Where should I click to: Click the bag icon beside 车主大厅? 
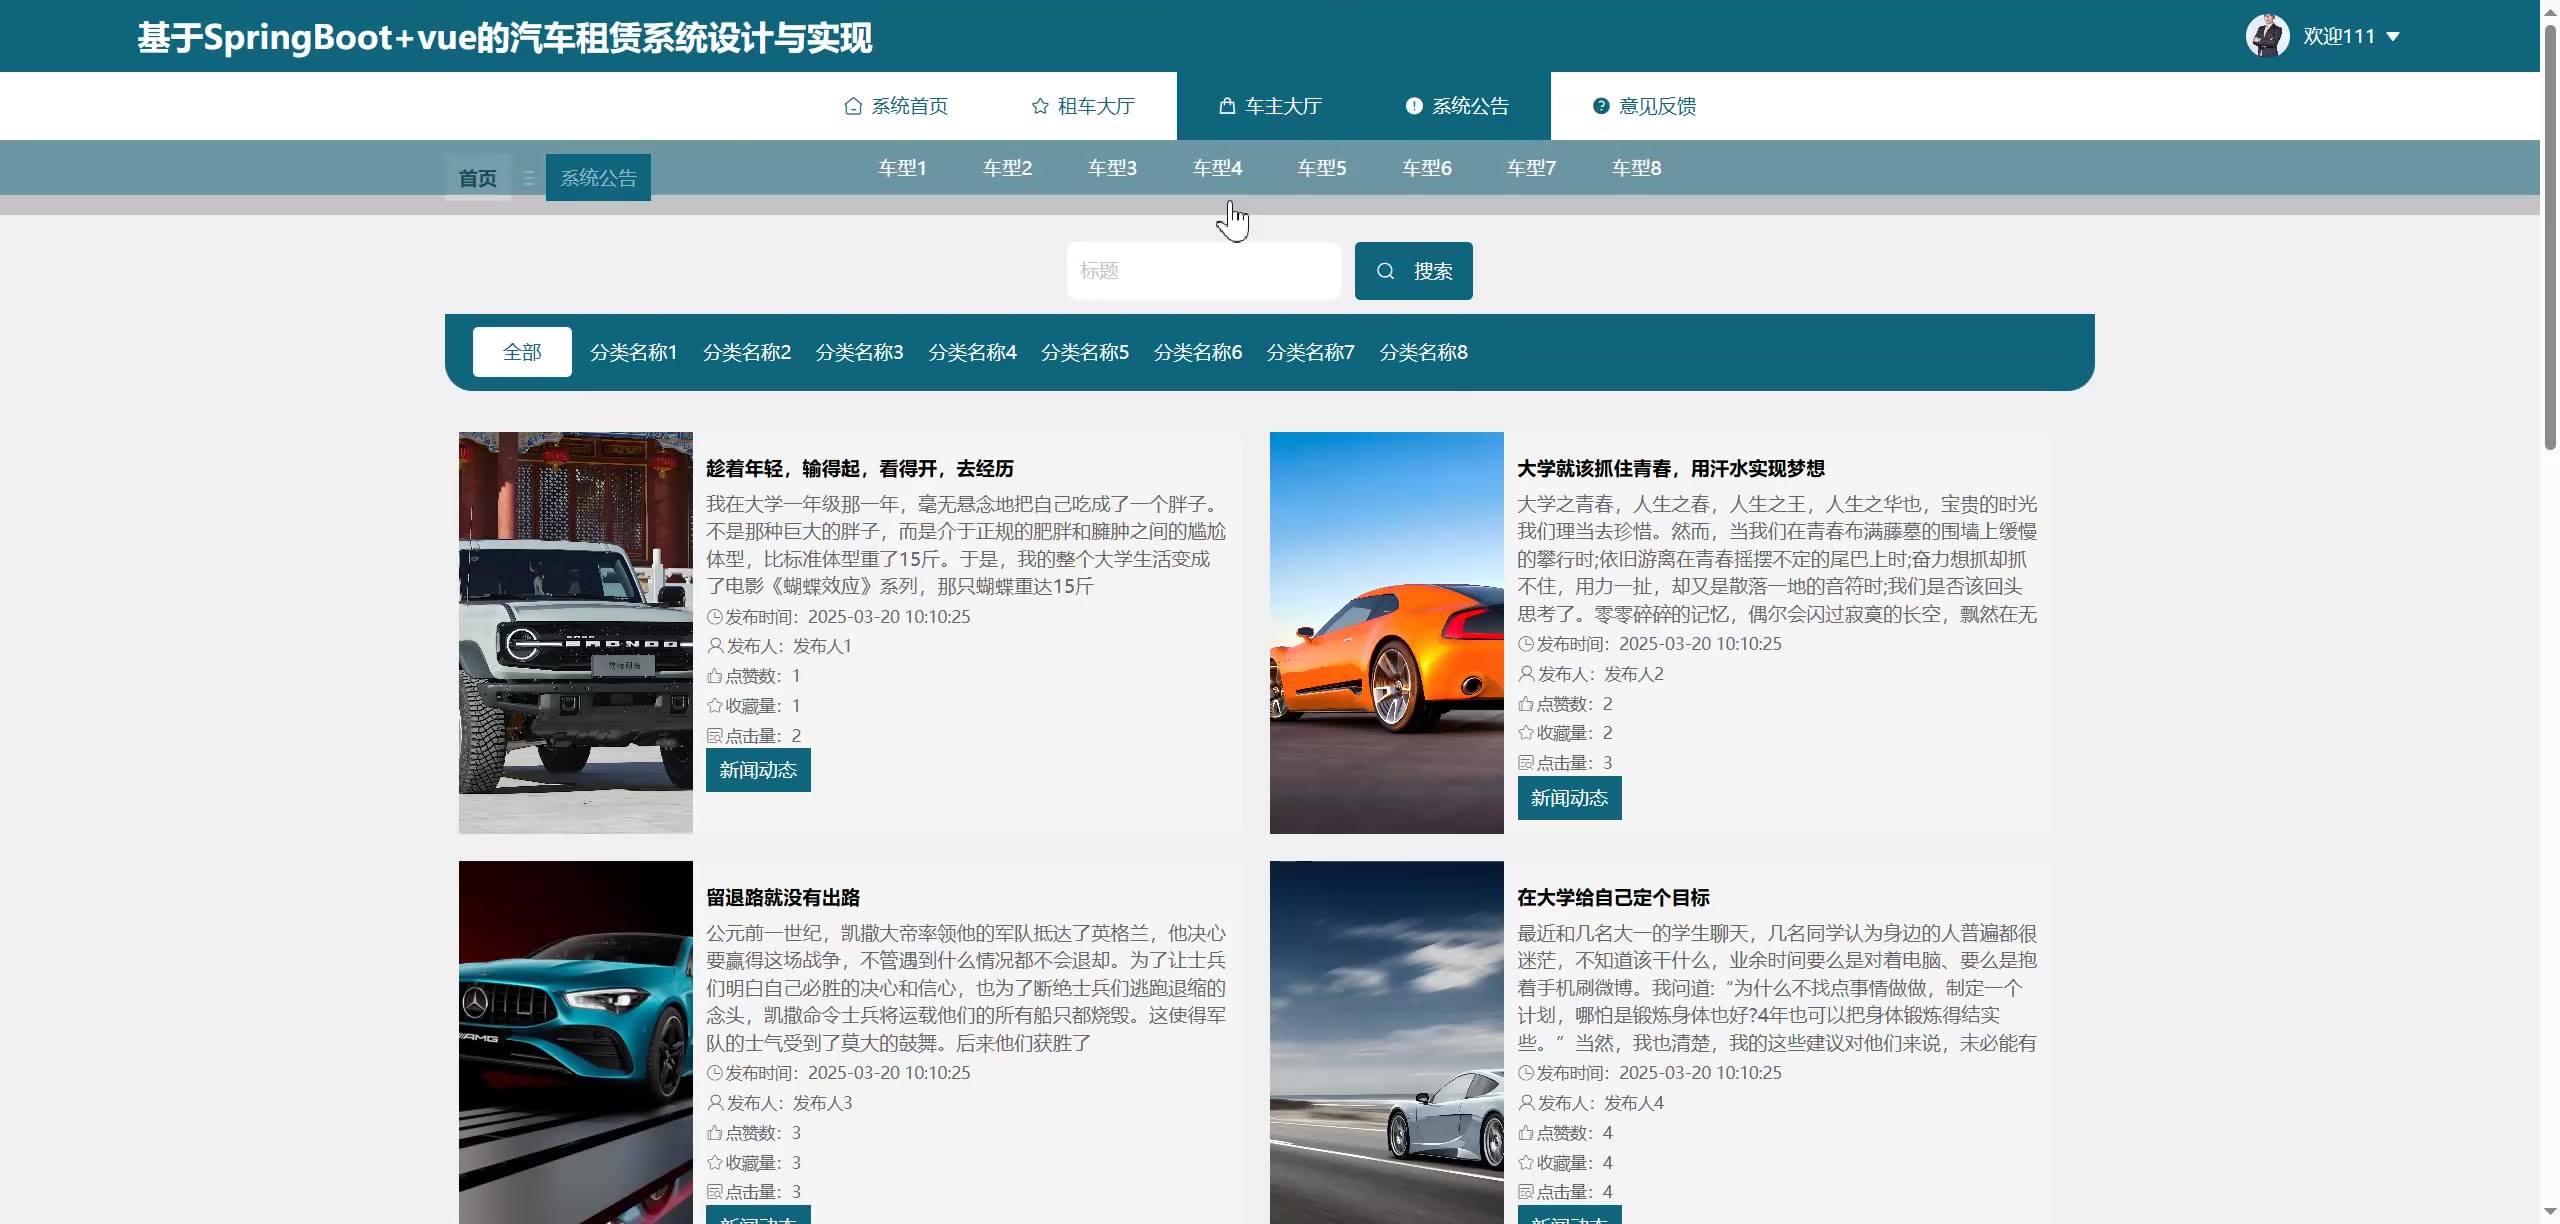(1227, 106)
